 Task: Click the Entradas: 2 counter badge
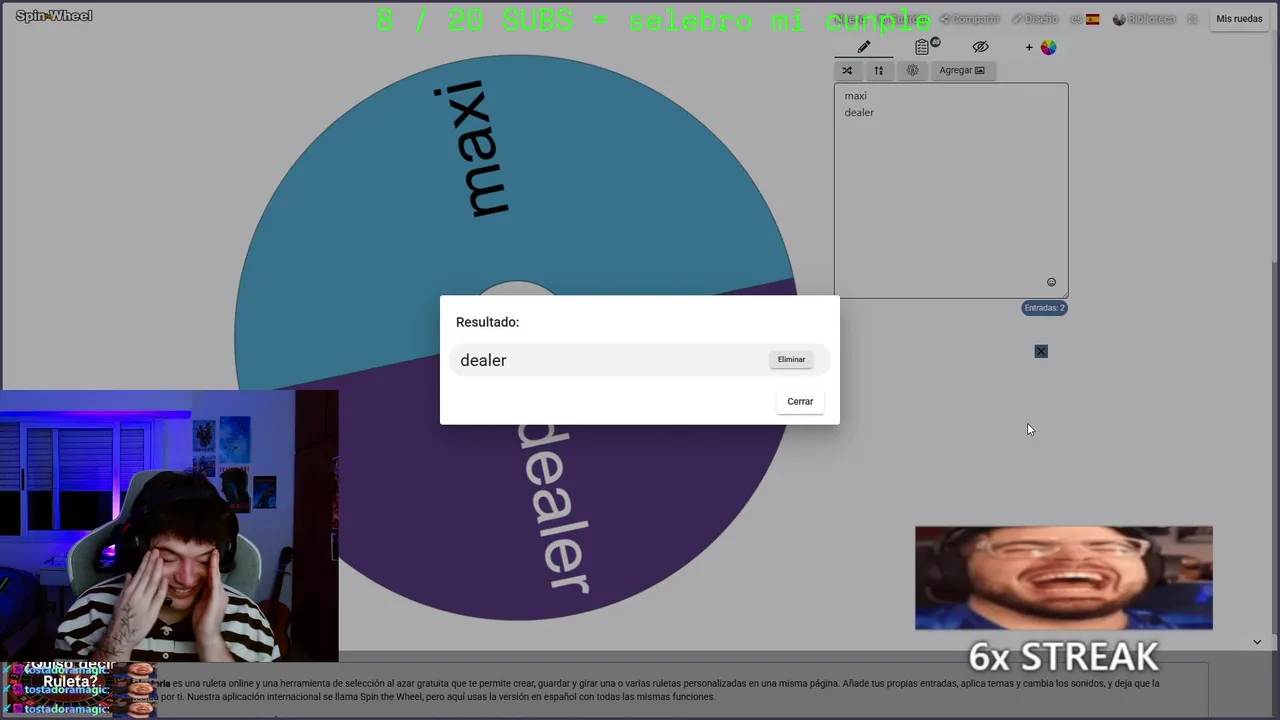(1045, 308)
